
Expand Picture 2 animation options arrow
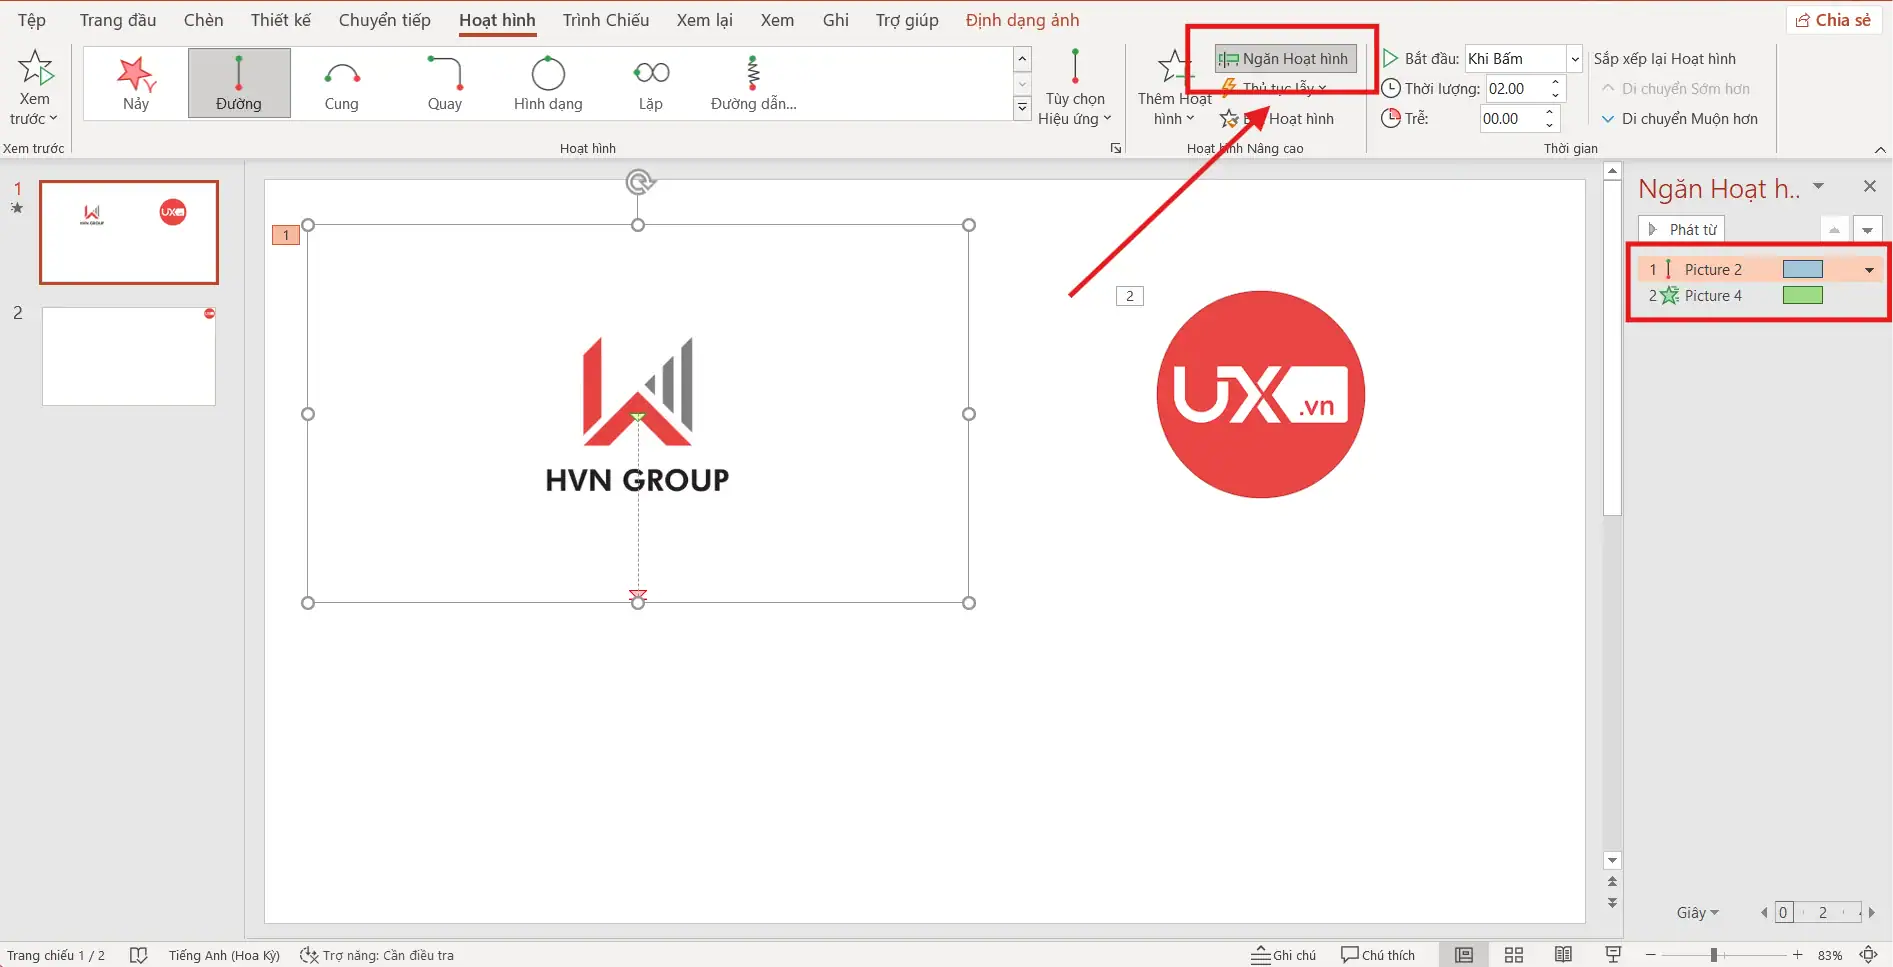pos(1869,270)
